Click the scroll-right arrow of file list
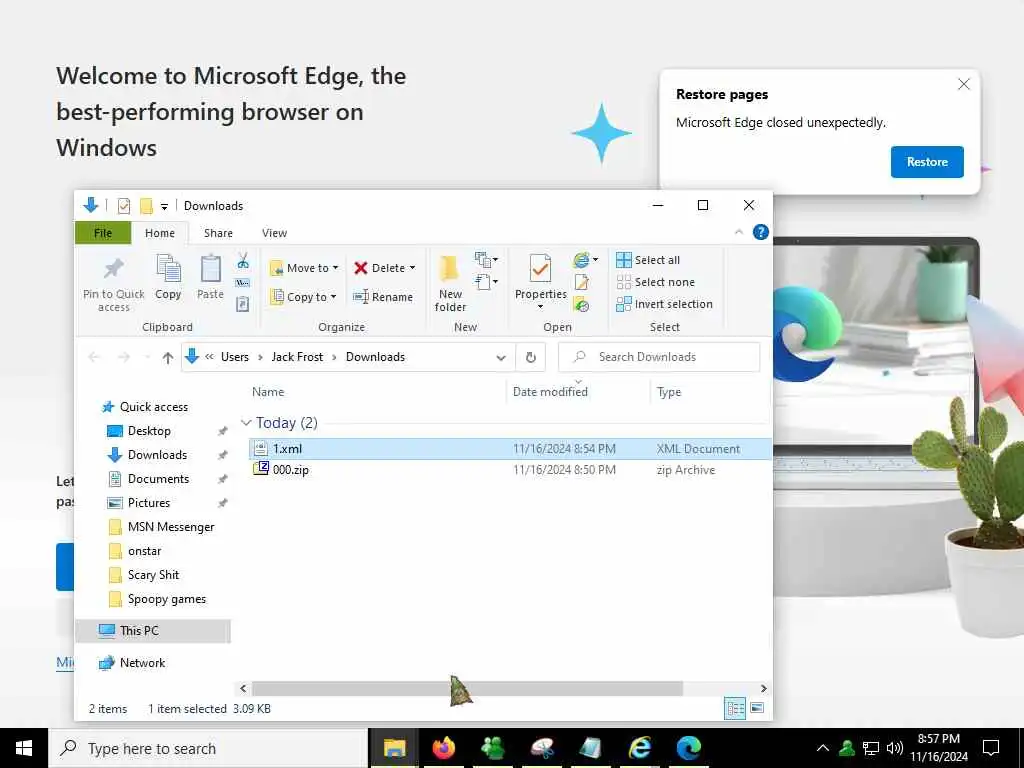Screen dimensions: 1024x768 click(763, 688)
